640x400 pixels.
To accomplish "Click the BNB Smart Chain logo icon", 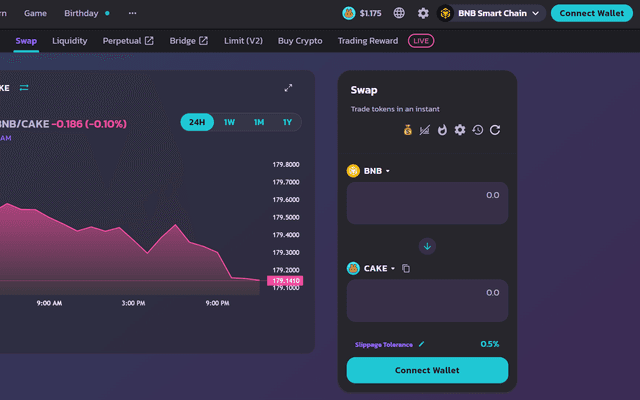I will tap(445, 13).
